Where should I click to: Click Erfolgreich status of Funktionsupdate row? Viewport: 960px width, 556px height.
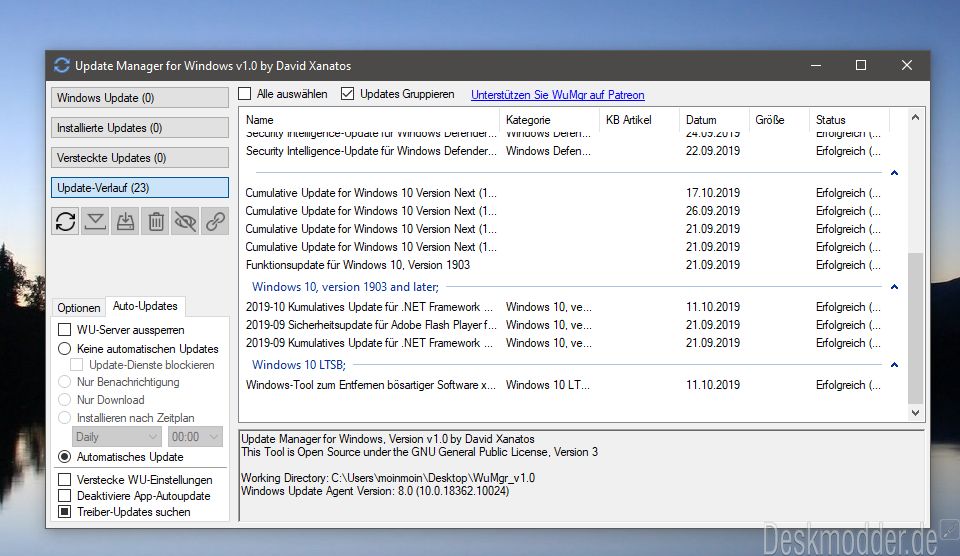(x=848, y=265)
